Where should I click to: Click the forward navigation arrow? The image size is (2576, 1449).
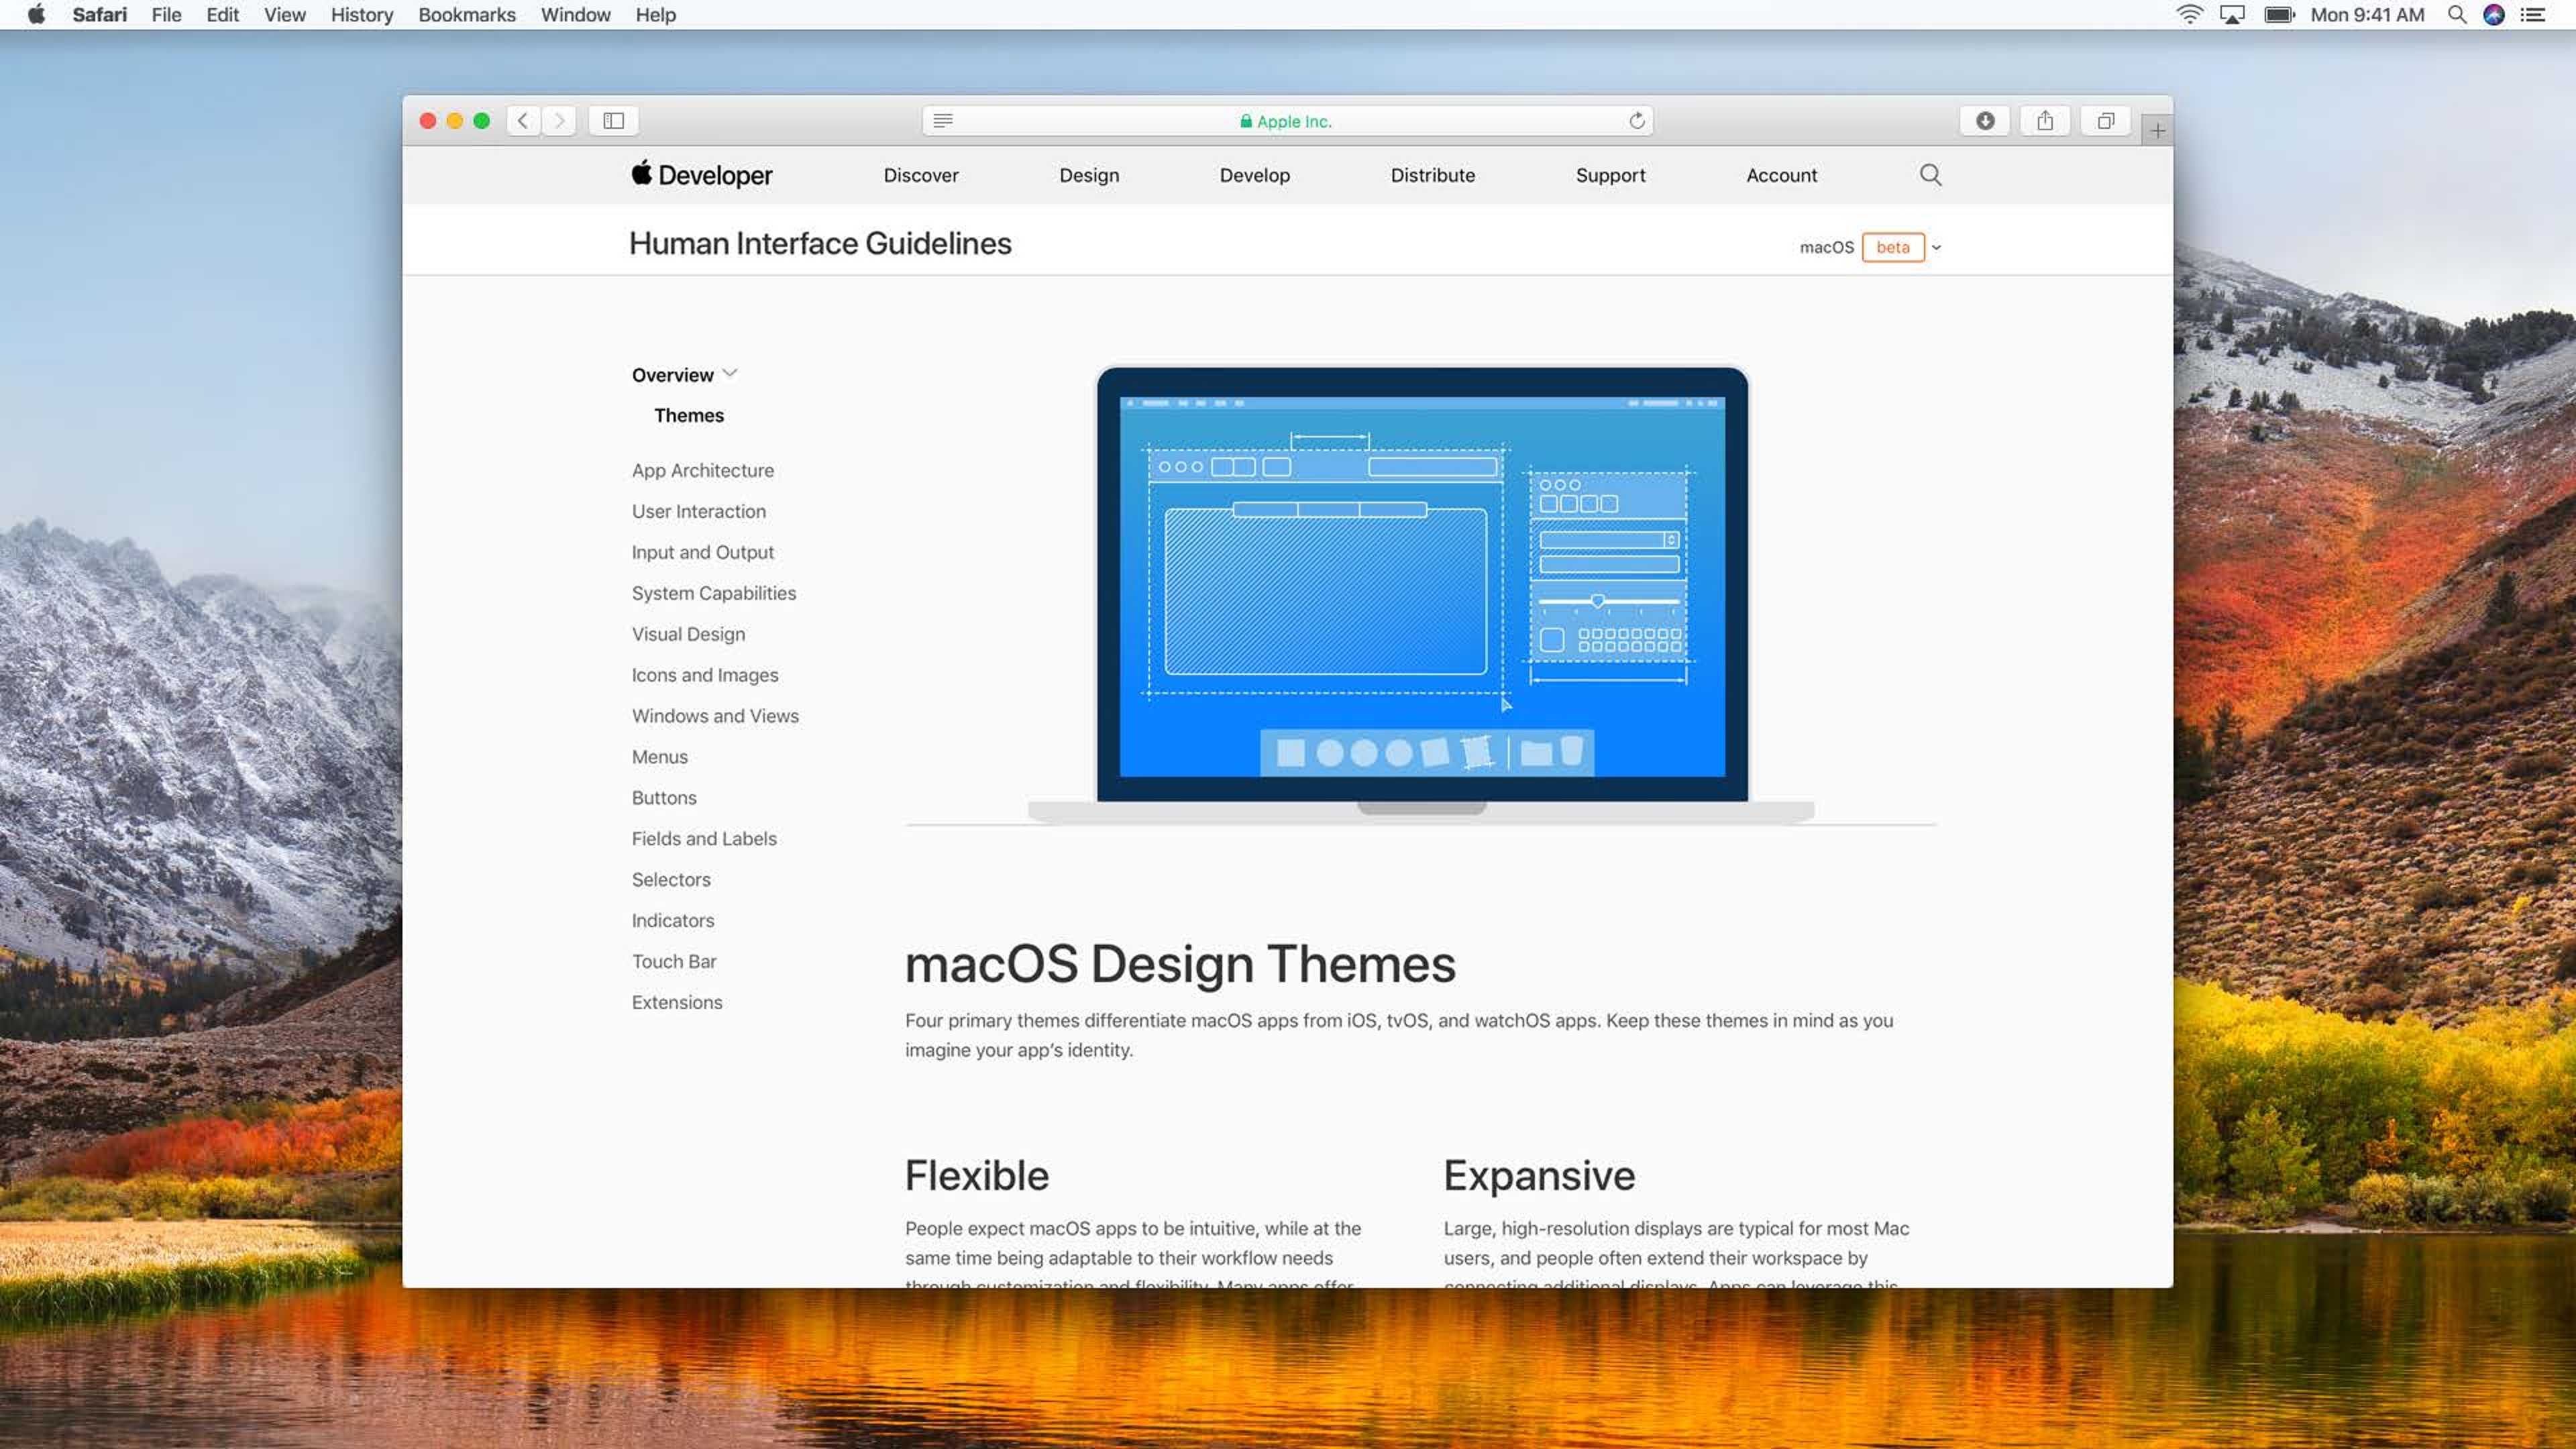[x=560, y=121]
